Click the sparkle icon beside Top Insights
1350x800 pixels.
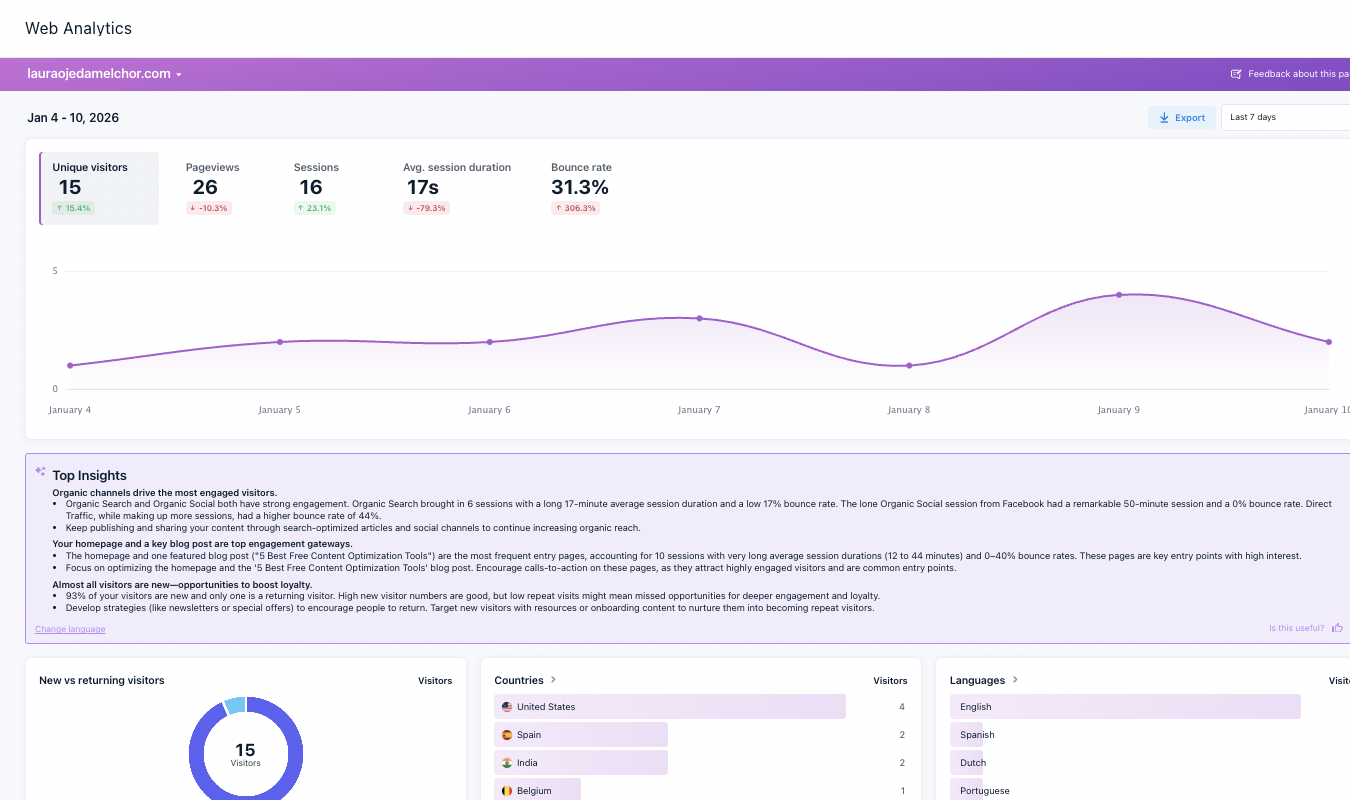point(39,470)
